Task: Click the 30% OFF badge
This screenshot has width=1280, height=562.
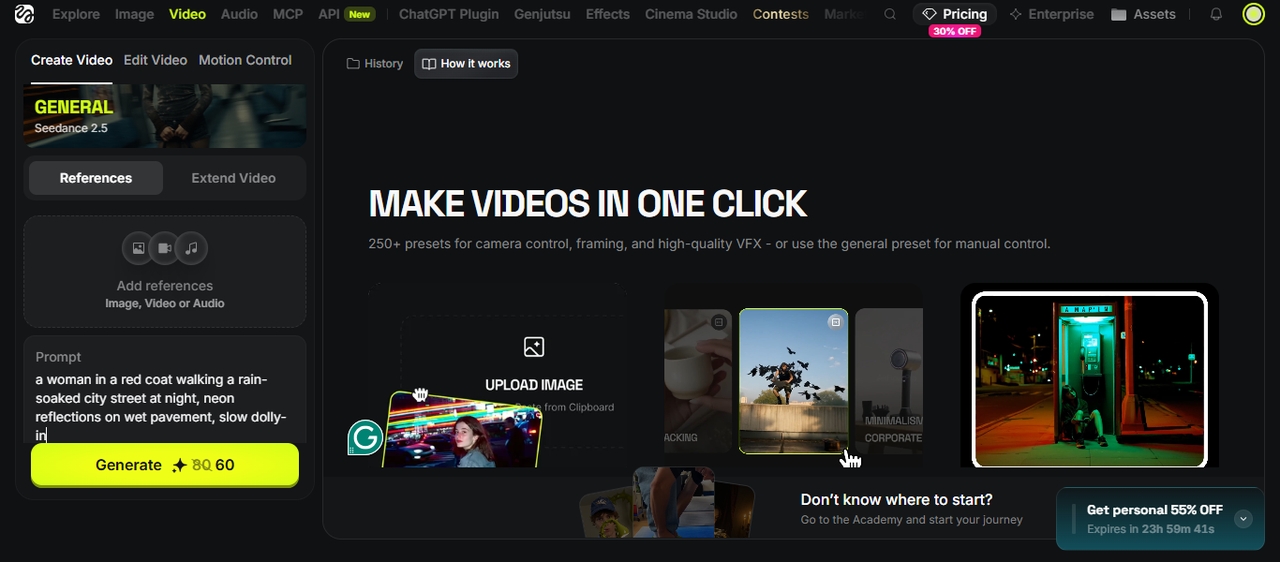Action: tap(955, 31)
